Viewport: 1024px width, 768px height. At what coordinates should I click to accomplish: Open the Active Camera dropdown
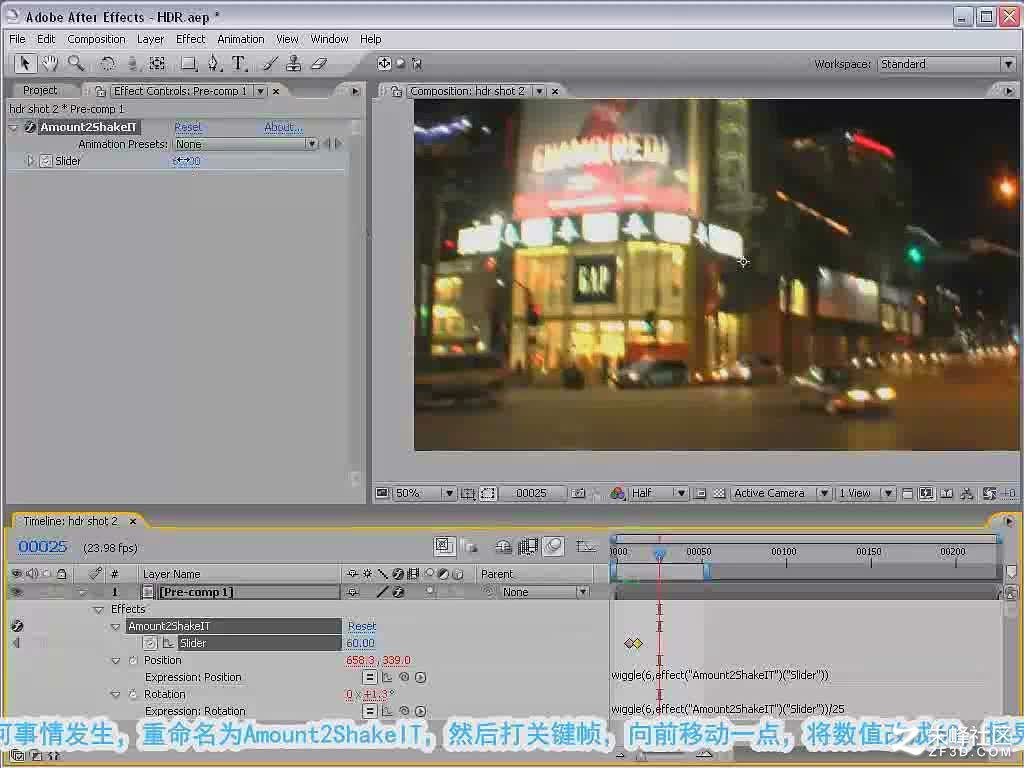[780, 494]
